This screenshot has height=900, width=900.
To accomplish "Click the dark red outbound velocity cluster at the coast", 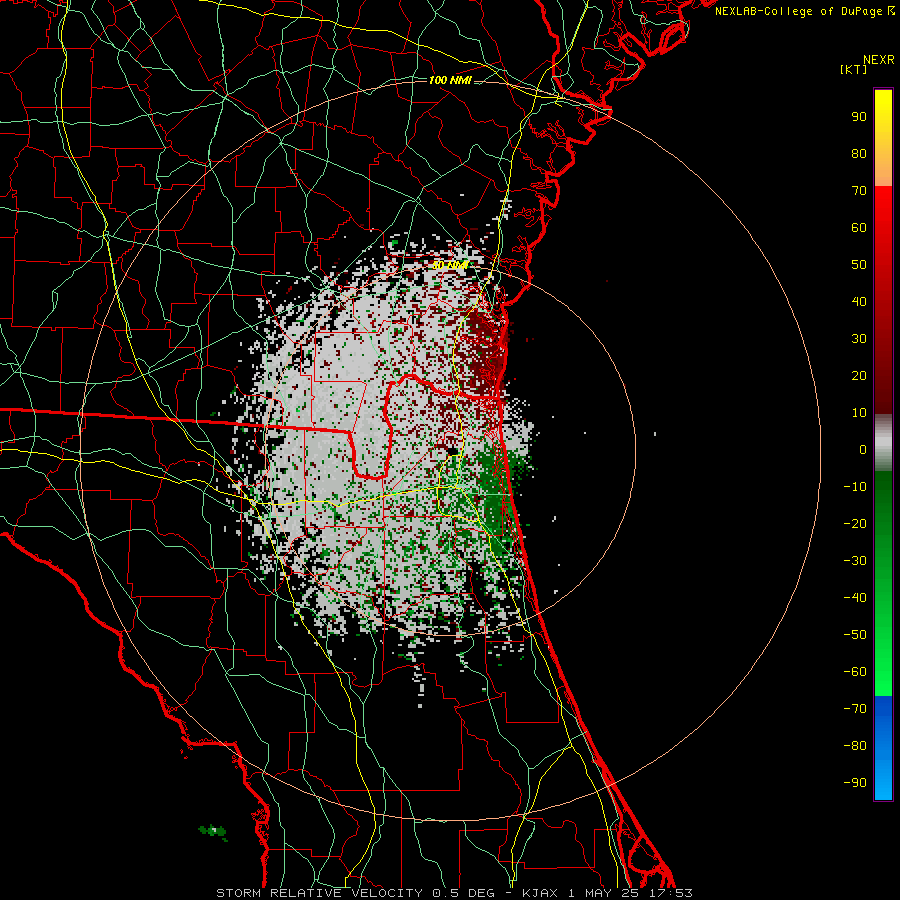I will (486, 350).
